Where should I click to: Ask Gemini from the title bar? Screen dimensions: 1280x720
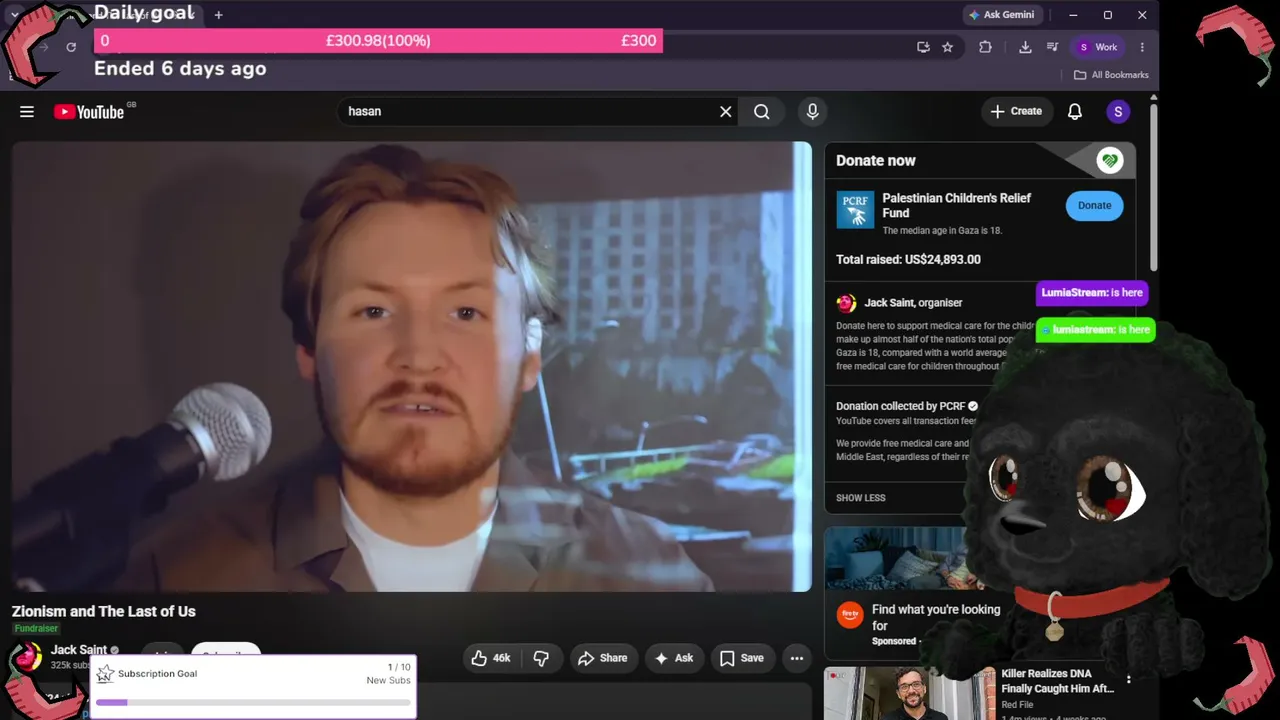tap(1002, 15)
